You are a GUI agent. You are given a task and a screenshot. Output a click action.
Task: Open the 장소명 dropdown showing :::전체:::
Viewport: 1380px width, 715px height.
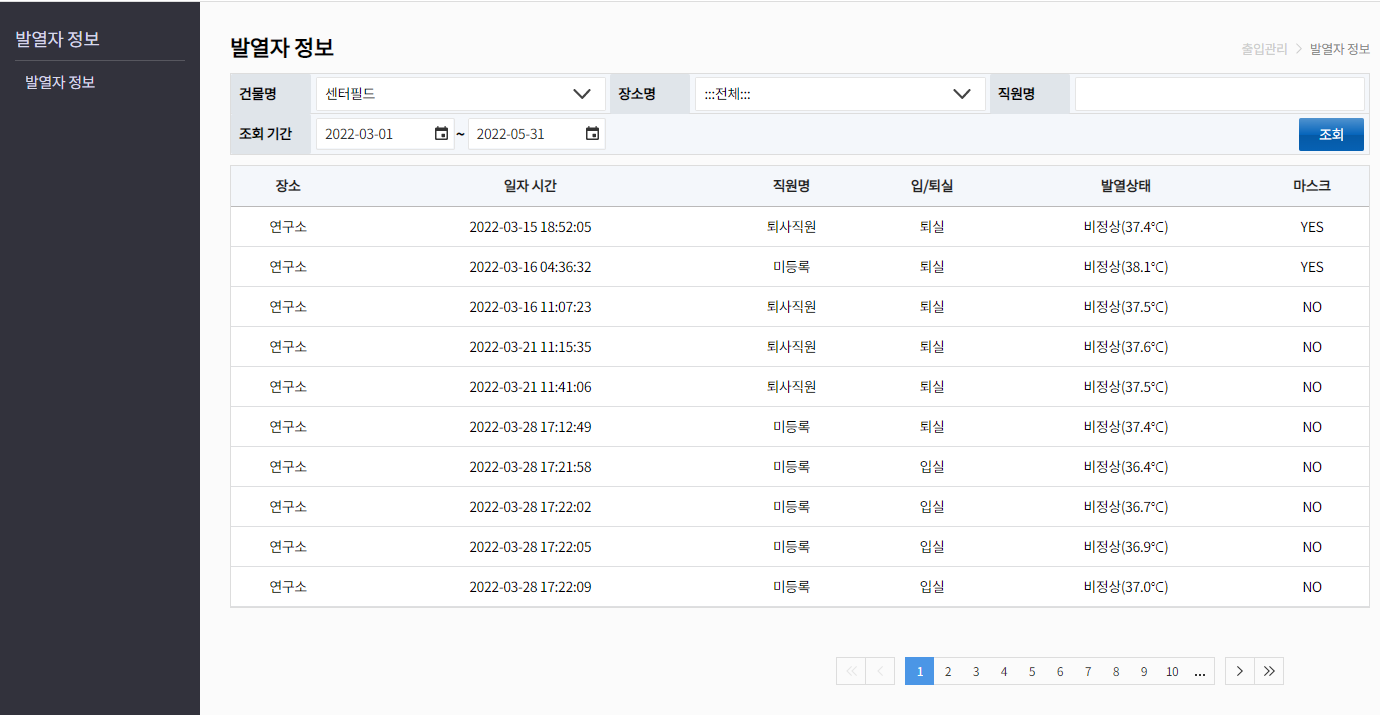[839, 94]
